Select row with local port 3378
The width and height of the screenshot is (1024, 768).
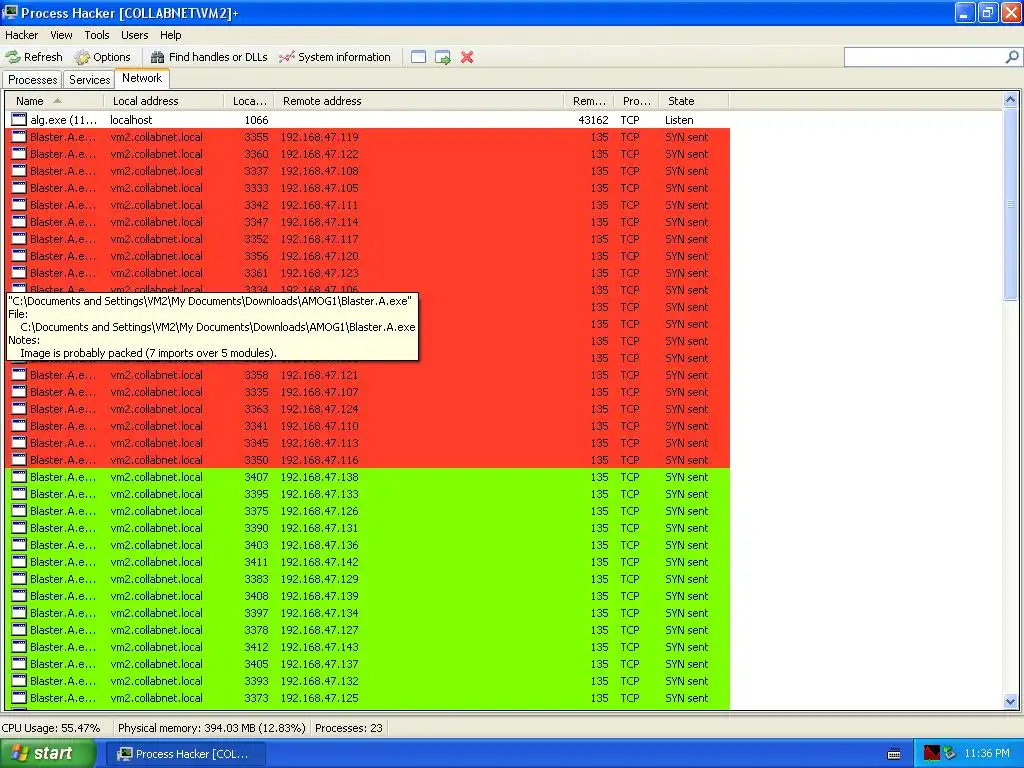click(368, 630)
